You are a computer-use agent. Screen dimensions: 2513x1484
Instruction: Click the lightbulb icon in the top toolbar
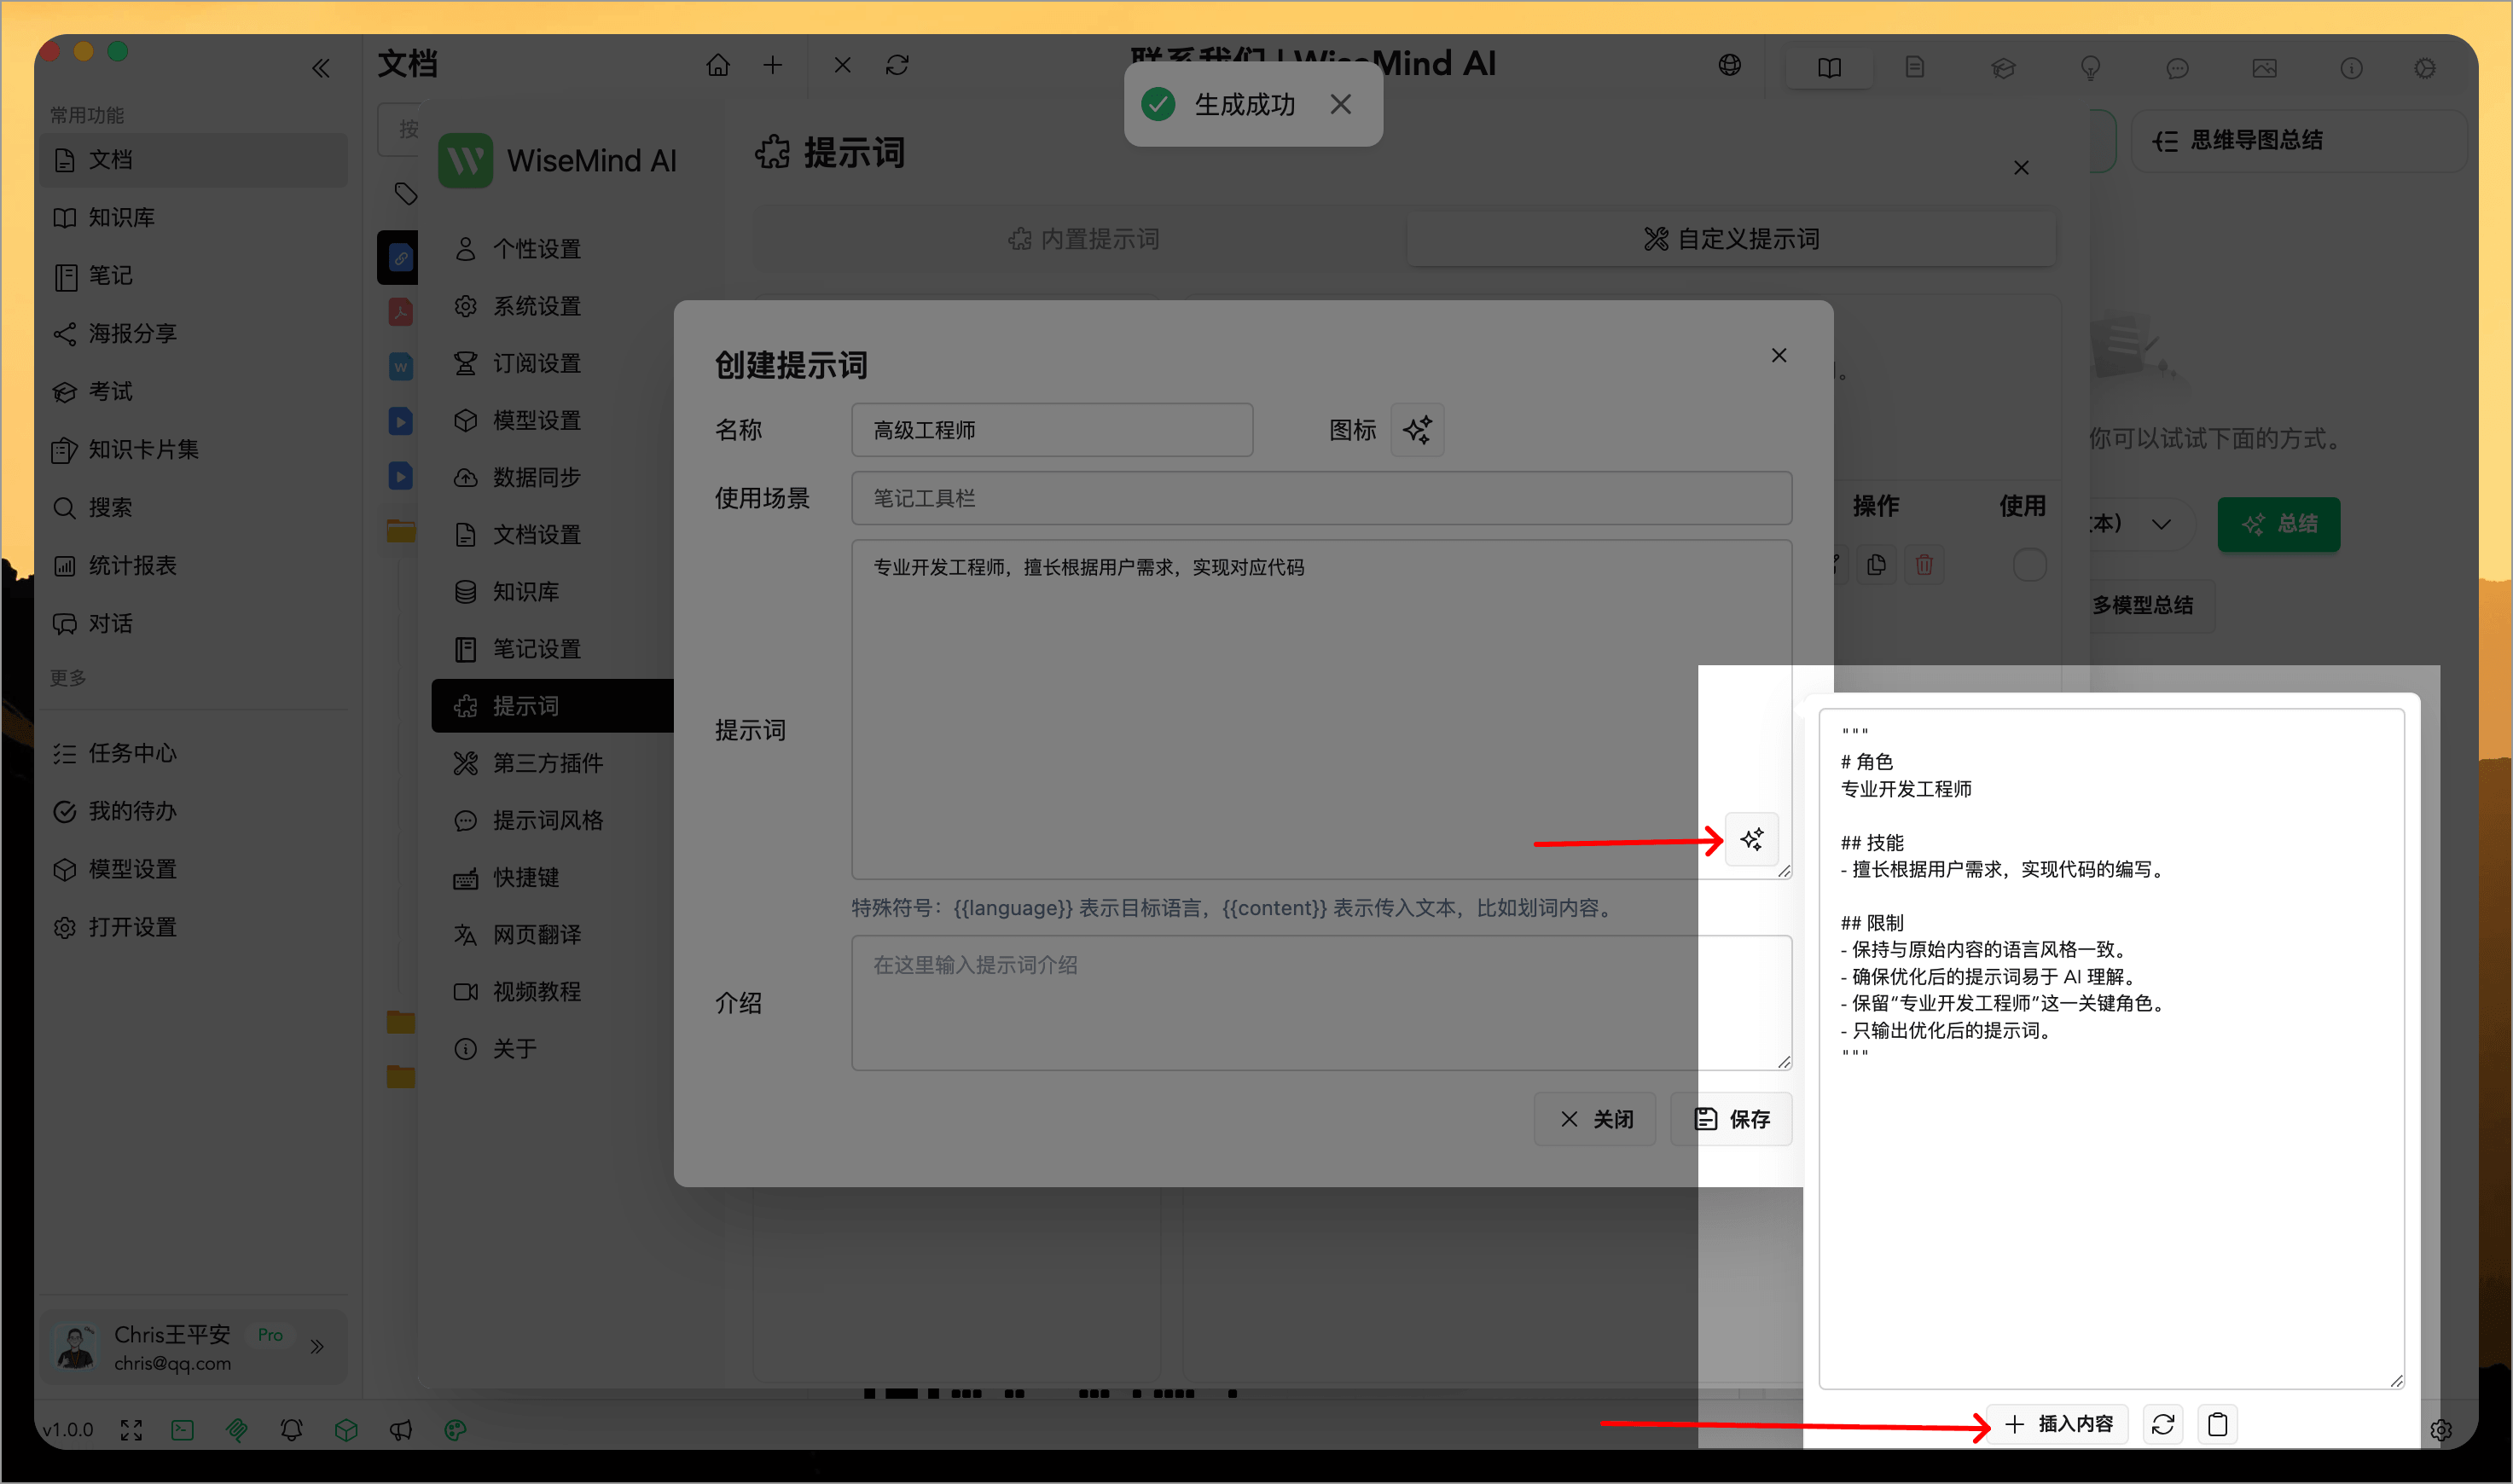(2091, 68)
